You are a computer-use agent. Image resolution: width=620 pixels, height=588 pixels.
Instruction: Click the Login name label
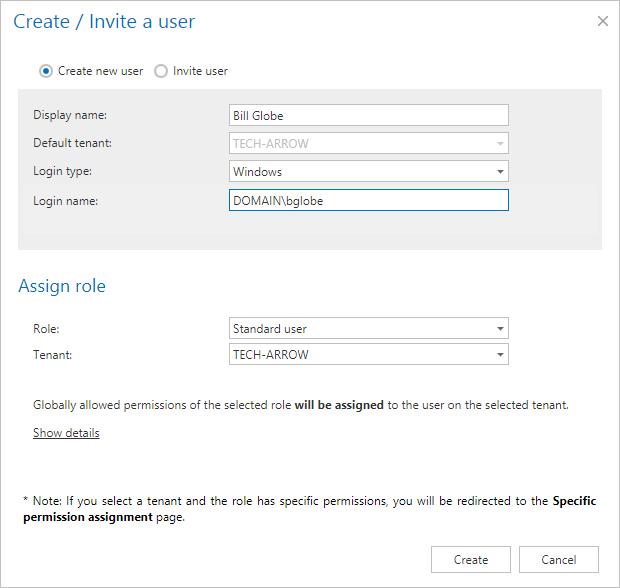click(x=65, y=201)
